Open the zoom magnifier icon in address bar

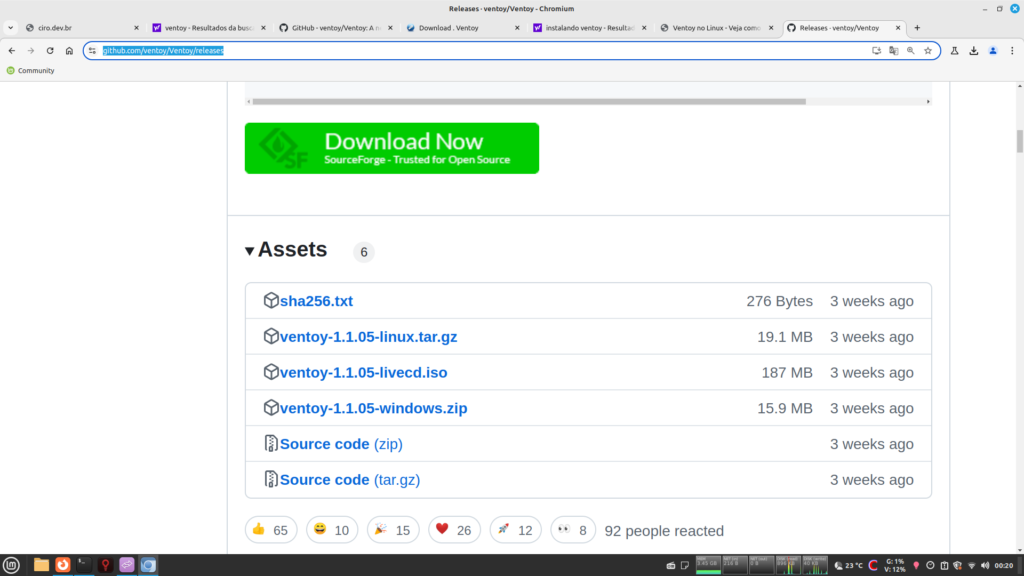(x=911, y=50)
